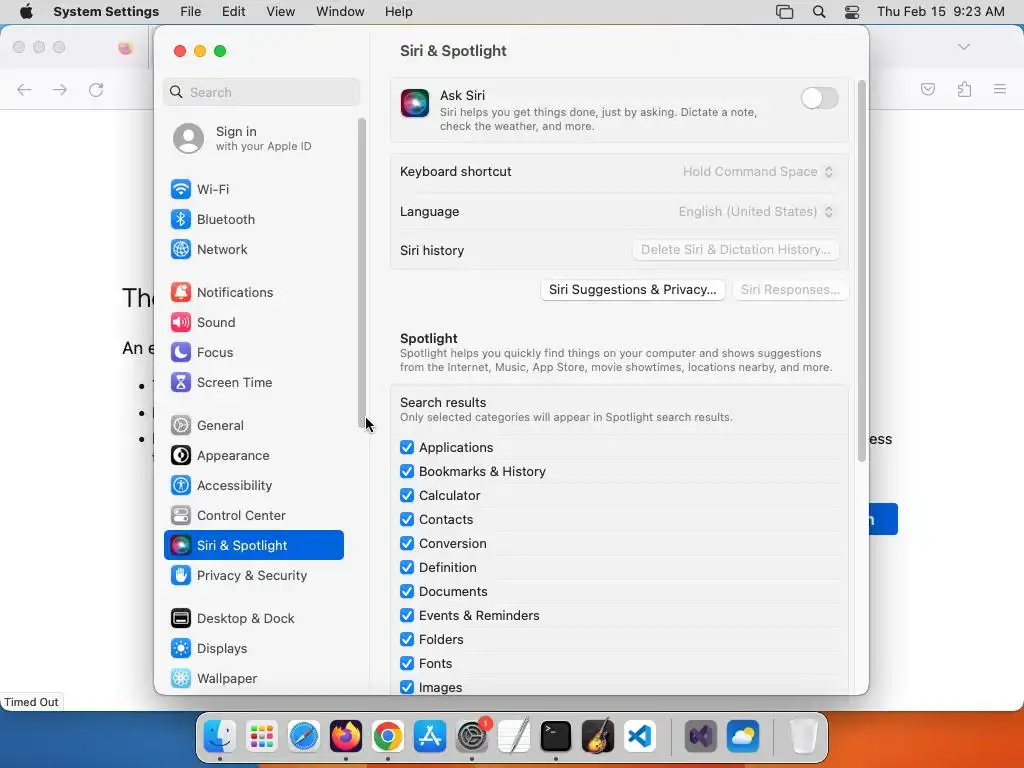Open Safari from the Dock
Viewport: 1024px width, 768px height.
click(x=304, y=737)
